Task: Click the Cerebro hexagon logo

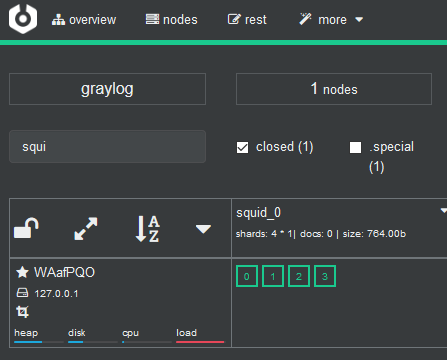Action: pyautogui.click(x=23, y=19)
